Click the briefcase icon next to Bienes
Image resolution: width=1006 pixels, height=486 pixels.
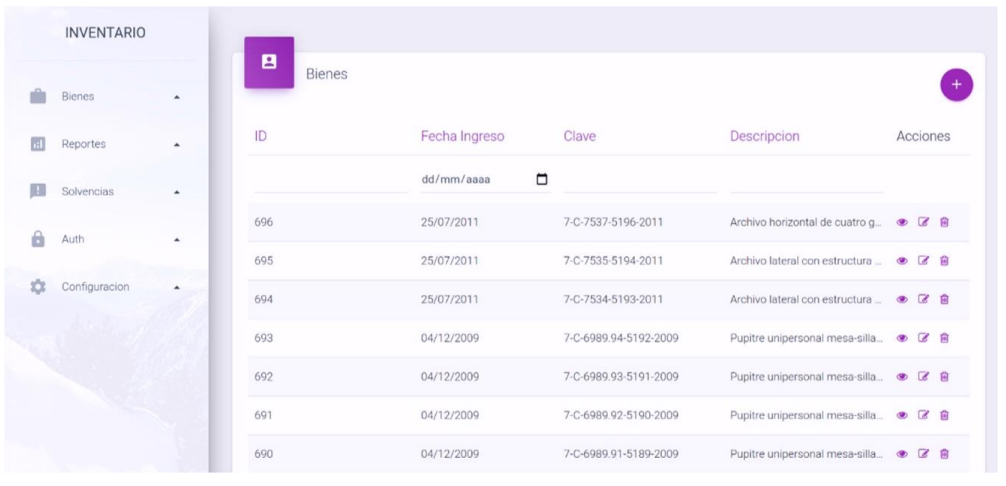pyautogui.click(x=38, y=96)
